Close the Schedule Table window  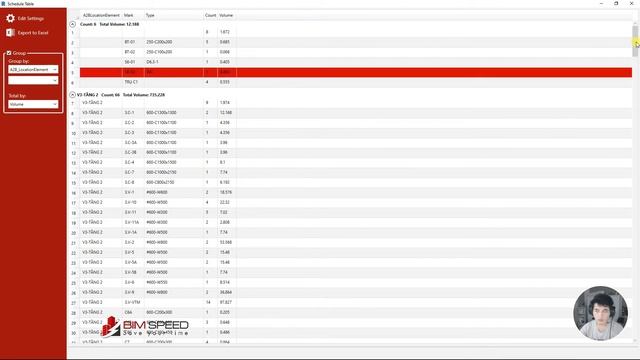click(631, 3)
